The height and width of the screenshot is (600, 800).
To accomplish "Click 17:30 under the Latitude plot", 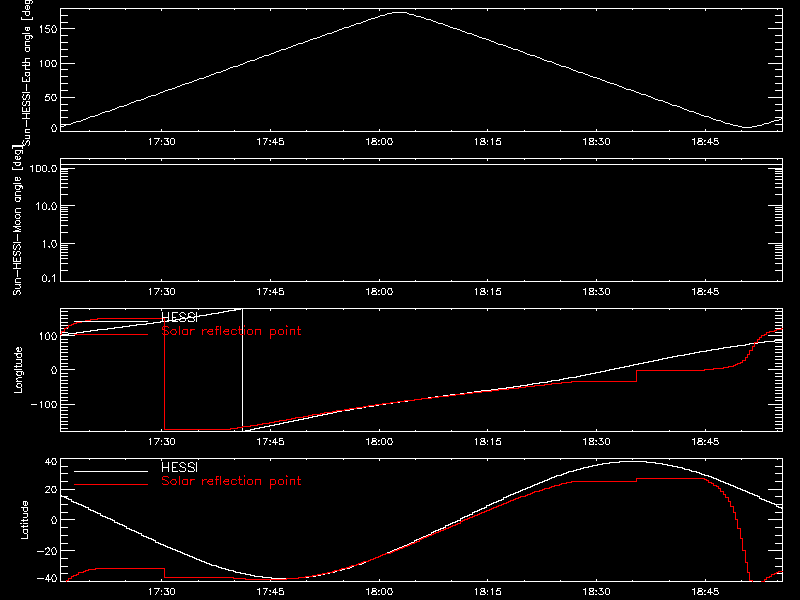I will 162,592.
